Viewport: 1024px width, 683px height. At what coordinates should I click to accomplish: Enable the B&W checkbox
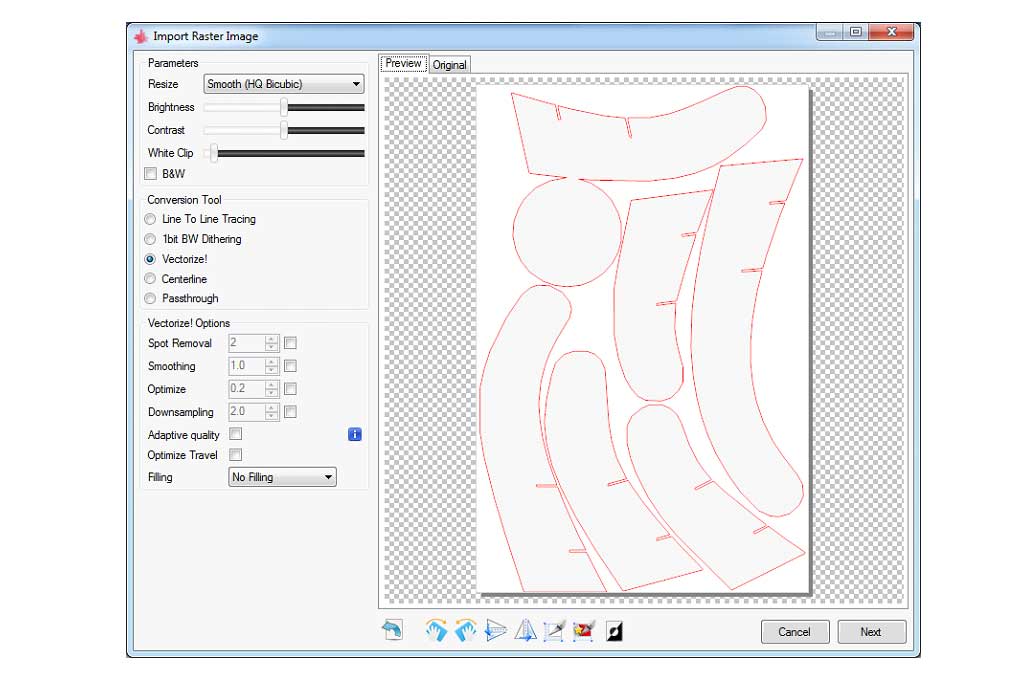(150, 174)
